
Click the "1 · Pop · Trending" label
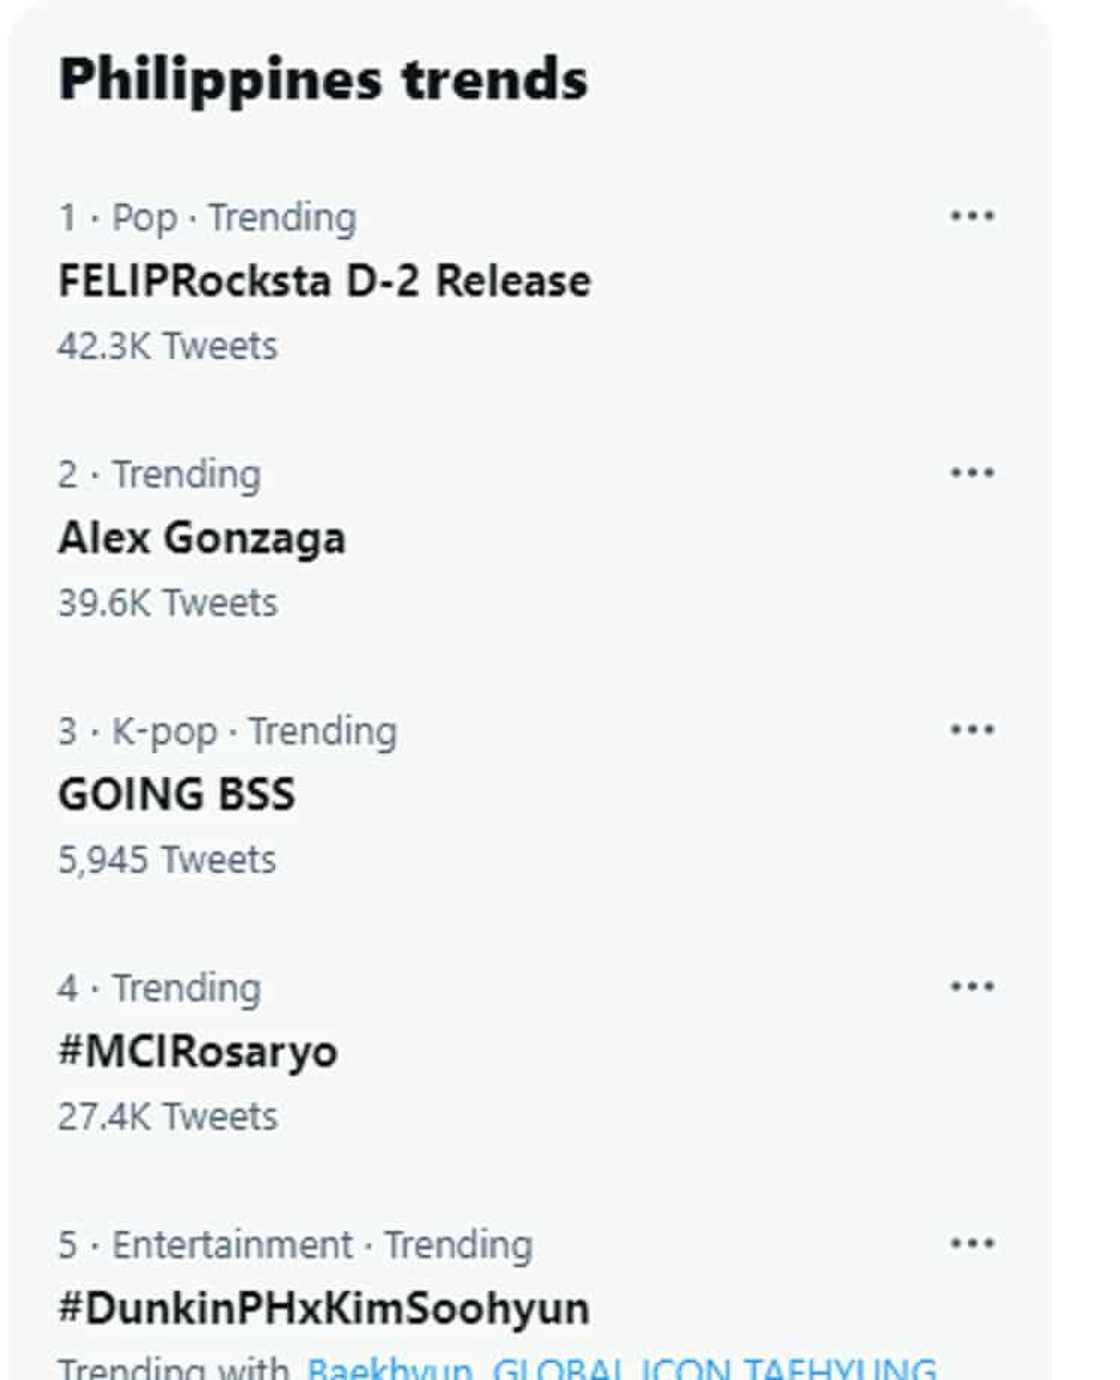207,217
